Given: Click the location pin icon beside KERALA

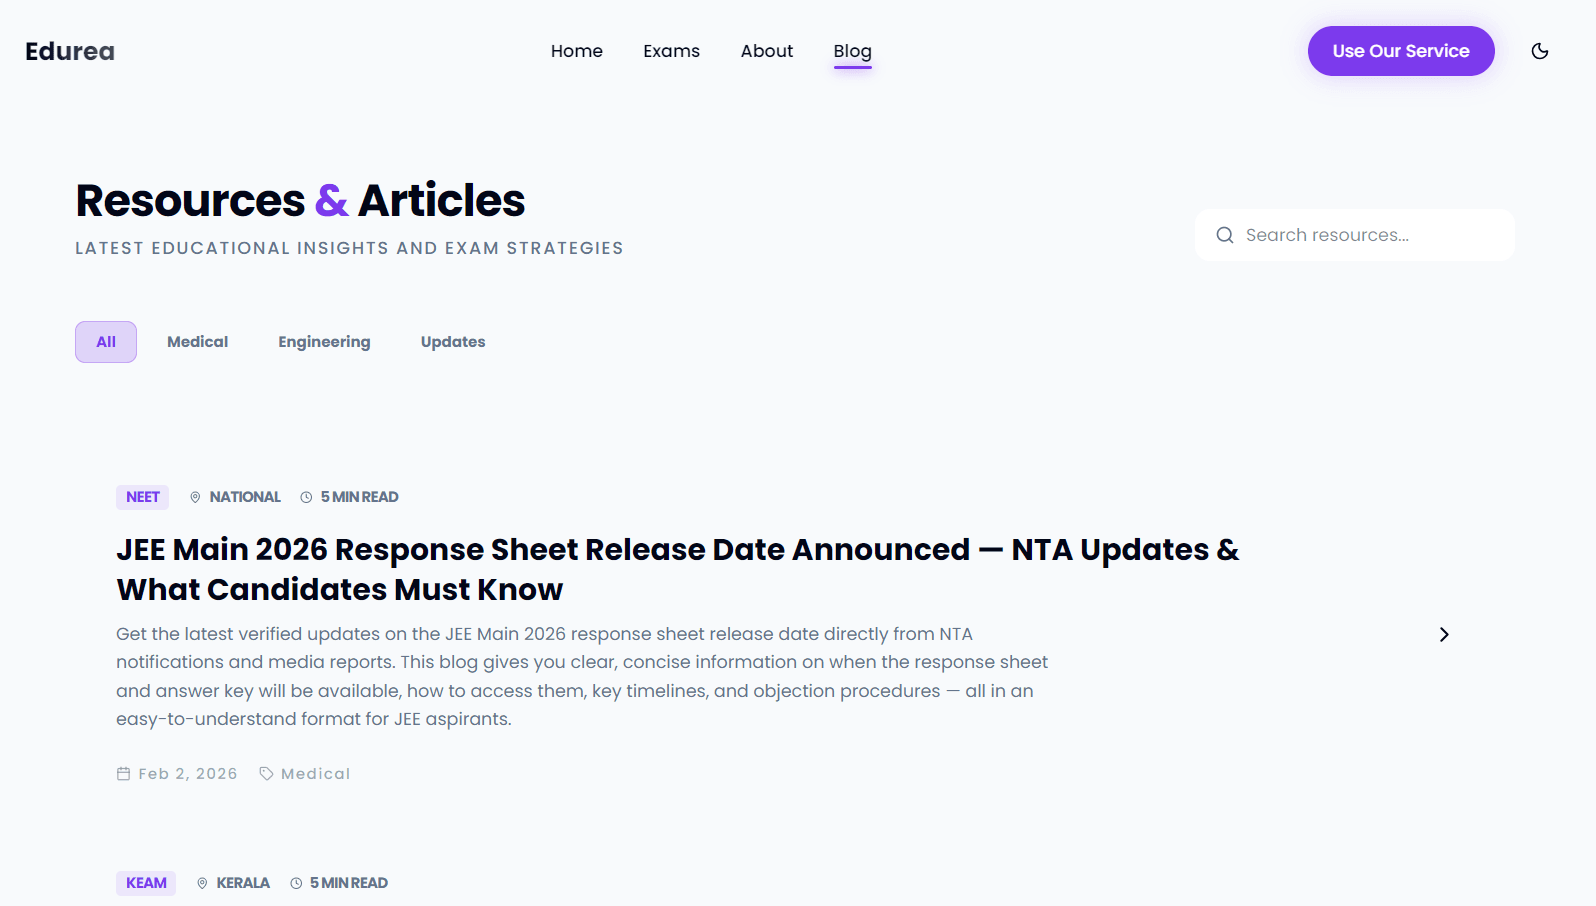Looking at the screenshot, I should (202, 883).
